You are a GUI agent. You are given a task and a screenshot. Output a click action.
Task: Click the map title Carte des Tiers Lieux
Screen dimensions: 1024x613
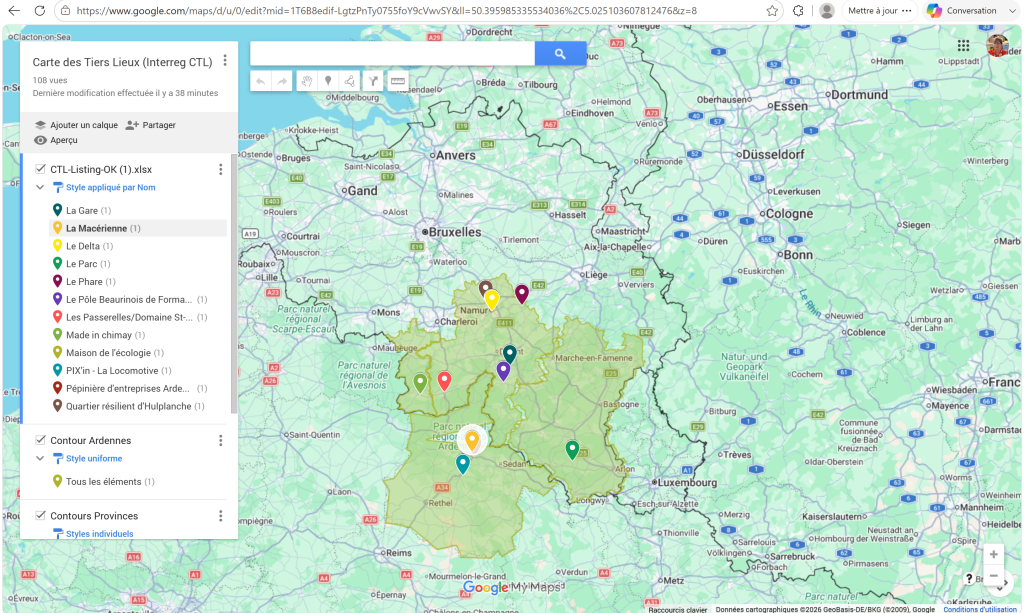[123, 62]
